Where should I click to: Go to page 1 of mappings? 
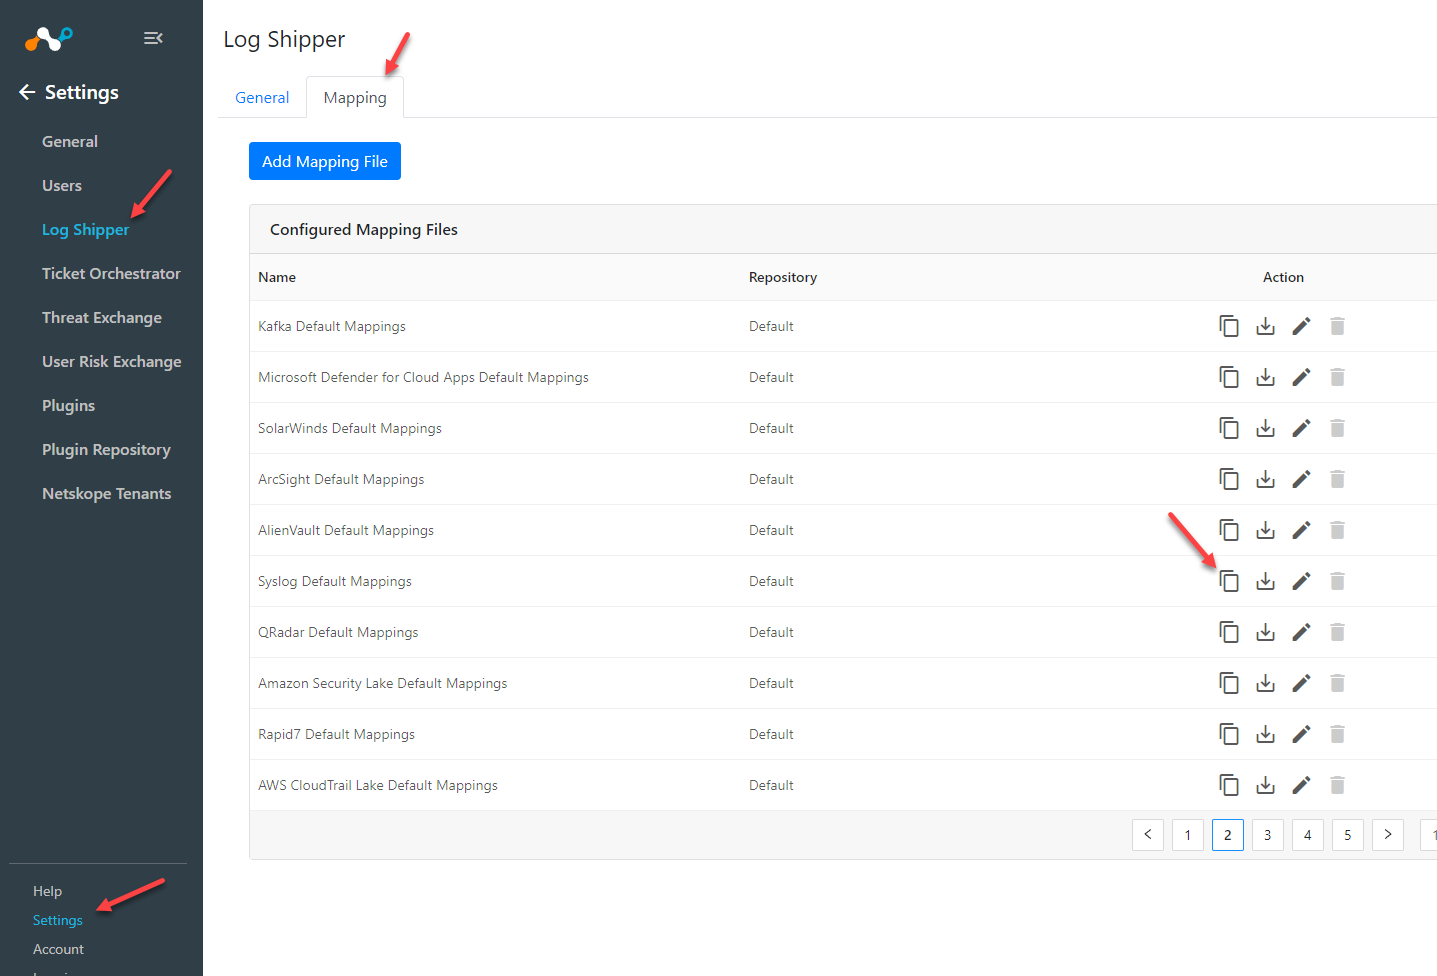coord(1188,835)
